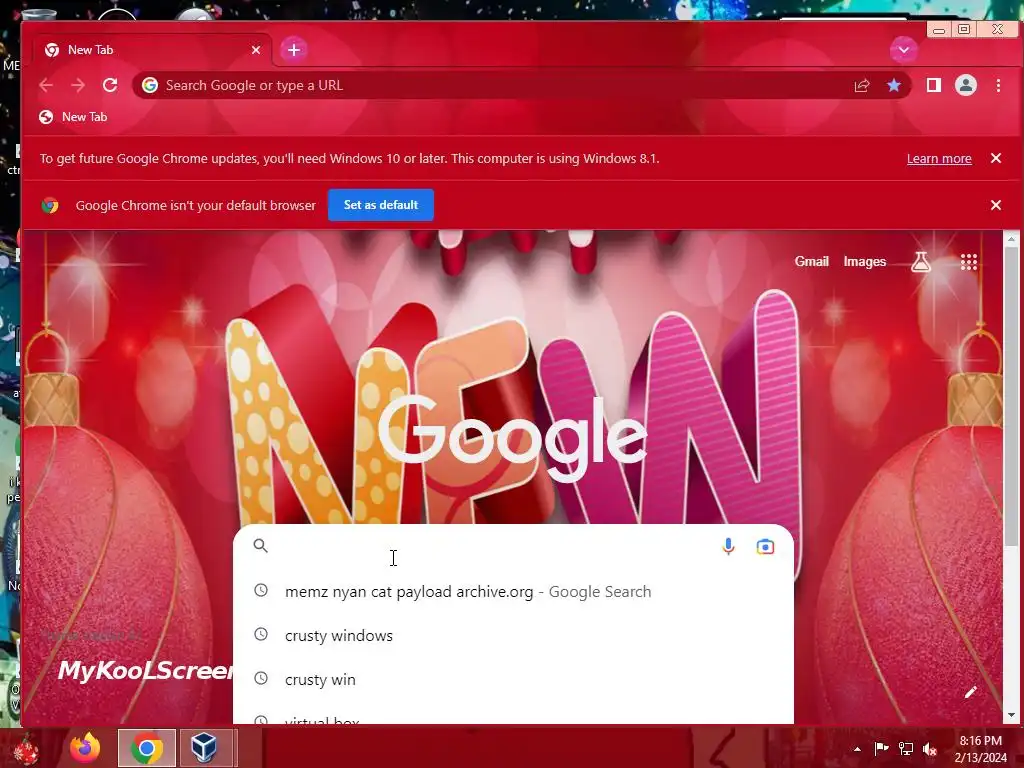Open the Search Labs flask icon
This screenshot has width=1024, height=768.
tap(921, 262)
